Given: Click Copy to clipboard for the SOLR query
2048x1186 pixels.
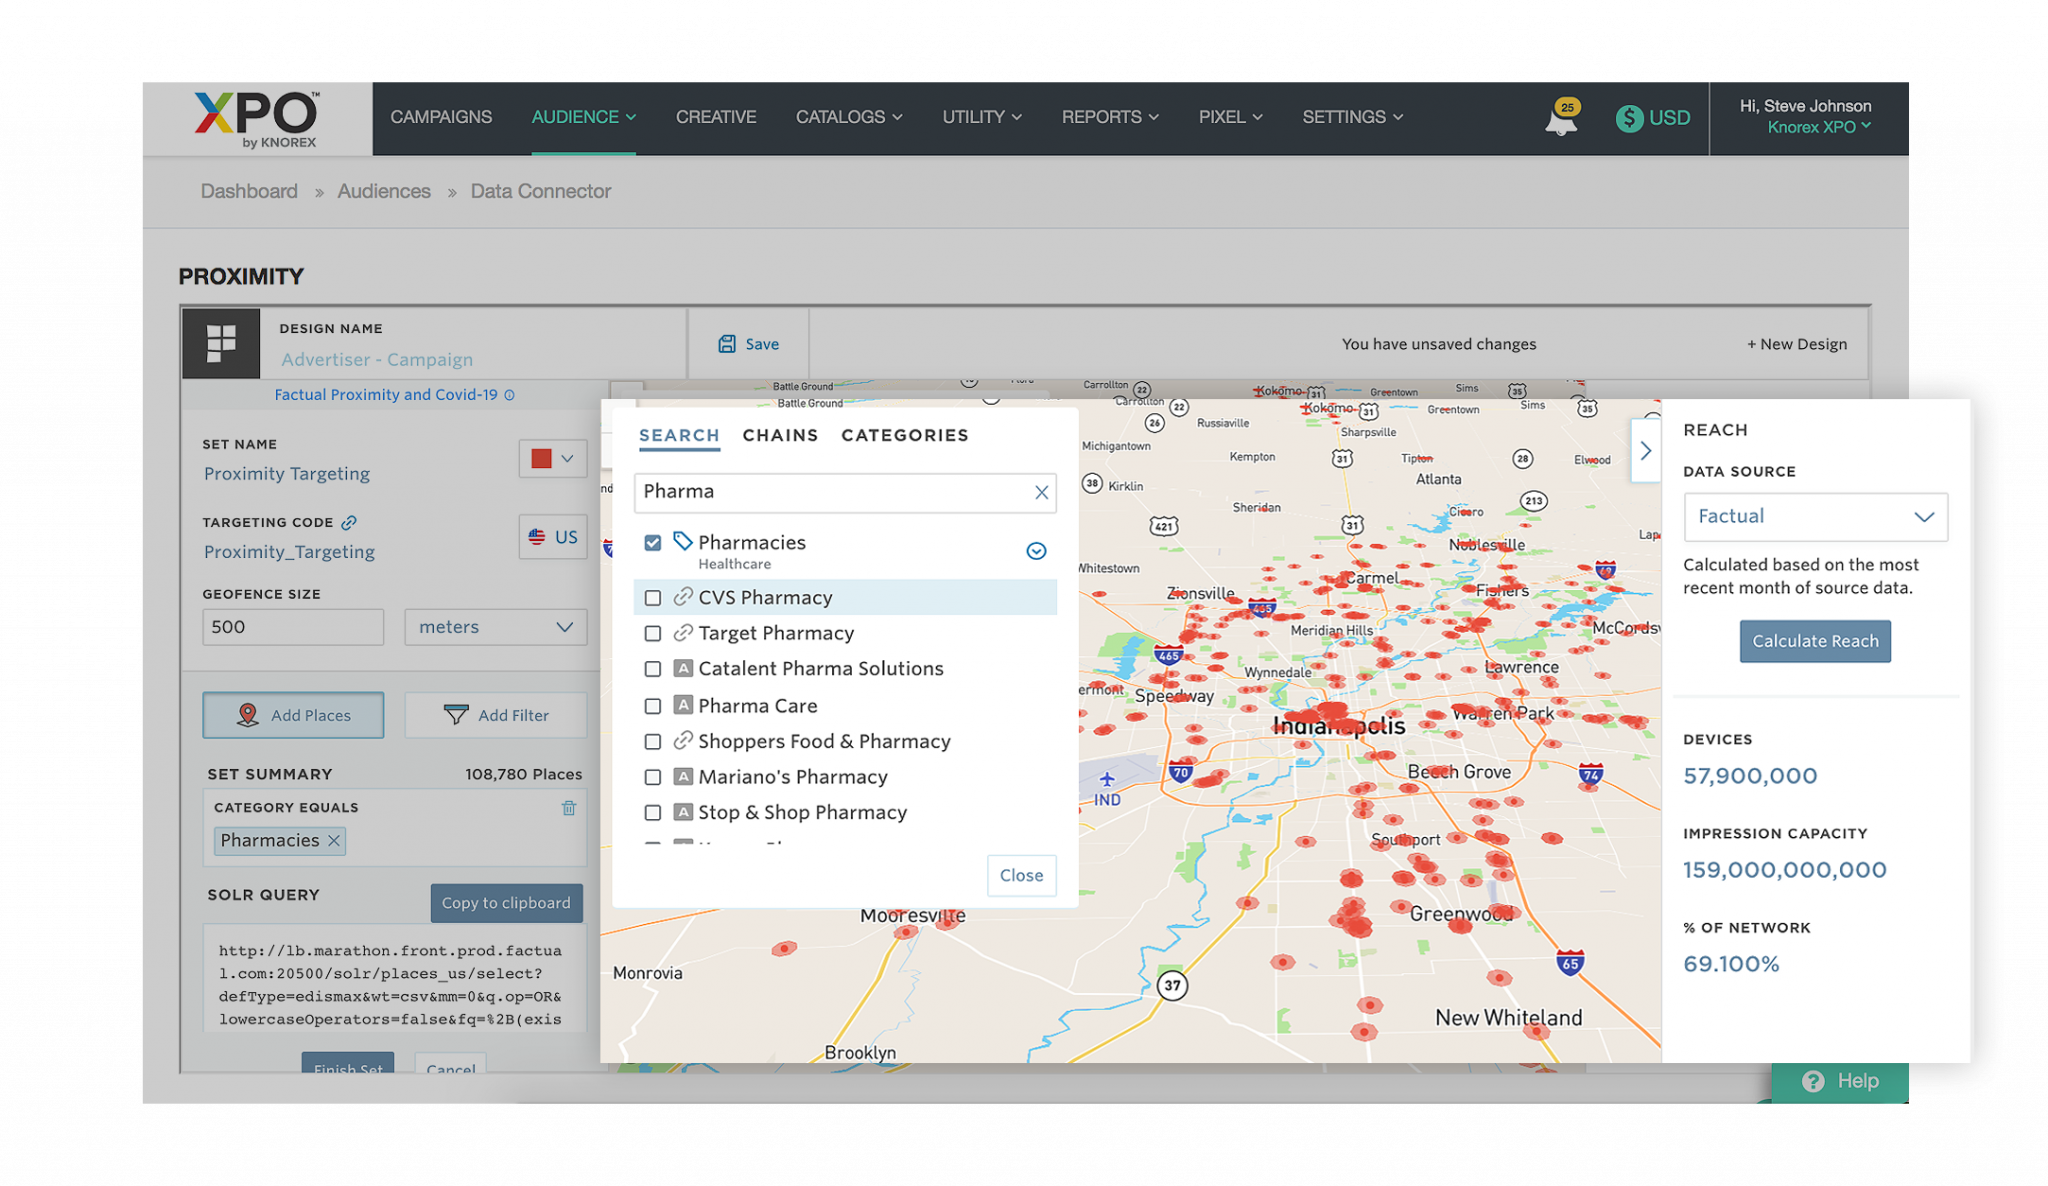Looking at the screenshot, I should (x=506, y=902).
